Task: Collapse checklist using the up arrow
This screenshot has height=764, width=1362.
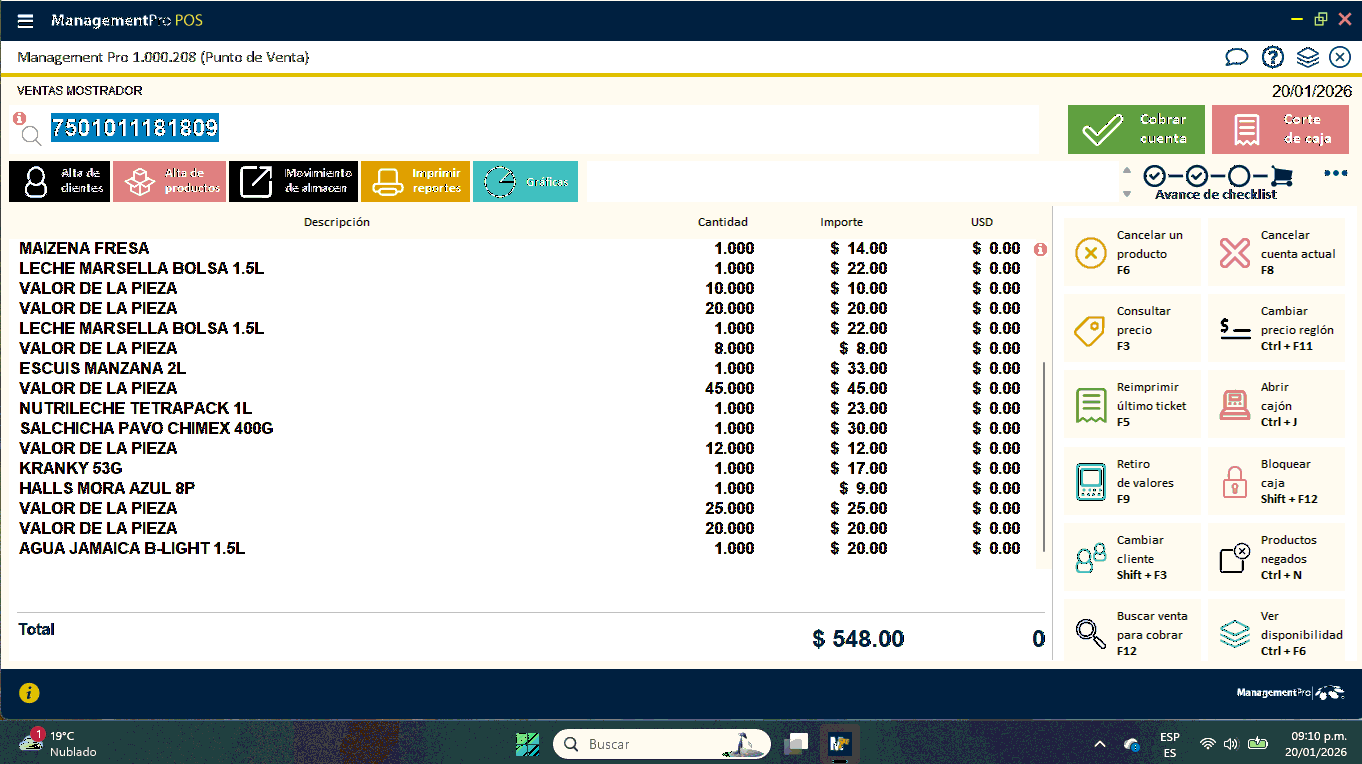Action: (1127, 170)
